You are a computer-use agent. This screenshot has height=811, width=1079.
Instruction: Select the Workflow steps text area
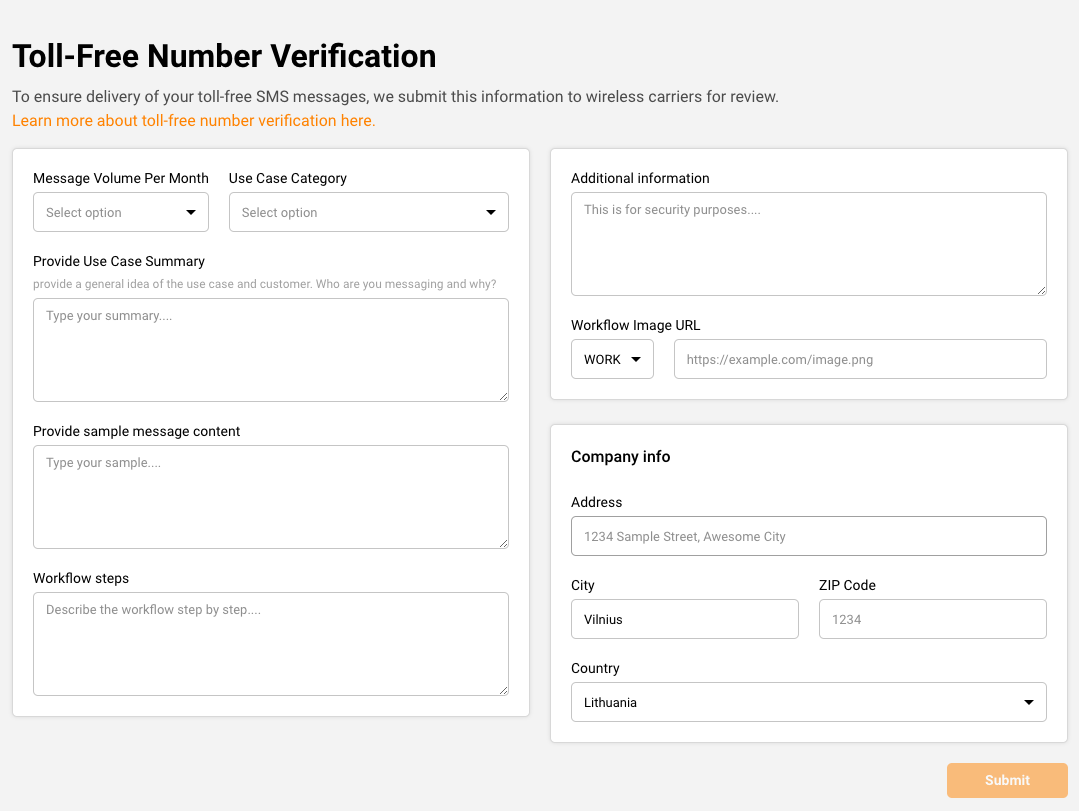click(x=270, y=643)
